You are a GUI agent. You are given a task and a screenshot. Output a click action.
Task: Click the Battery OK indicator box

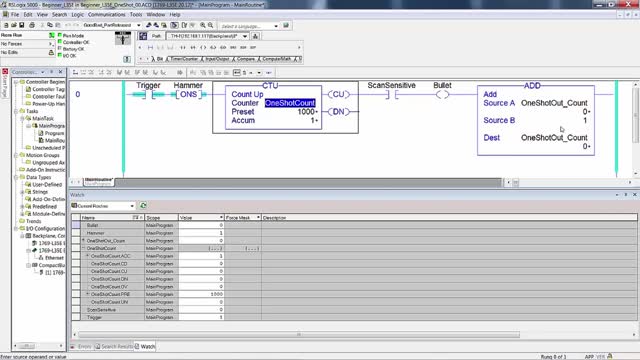point(60,49)
